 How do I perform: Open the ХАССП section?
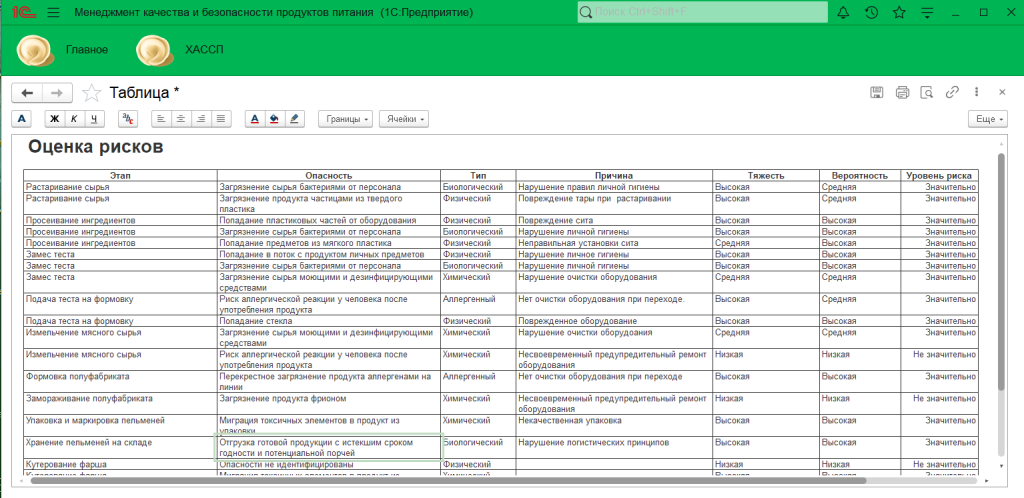pyautogui.click(x=204, y=49)
